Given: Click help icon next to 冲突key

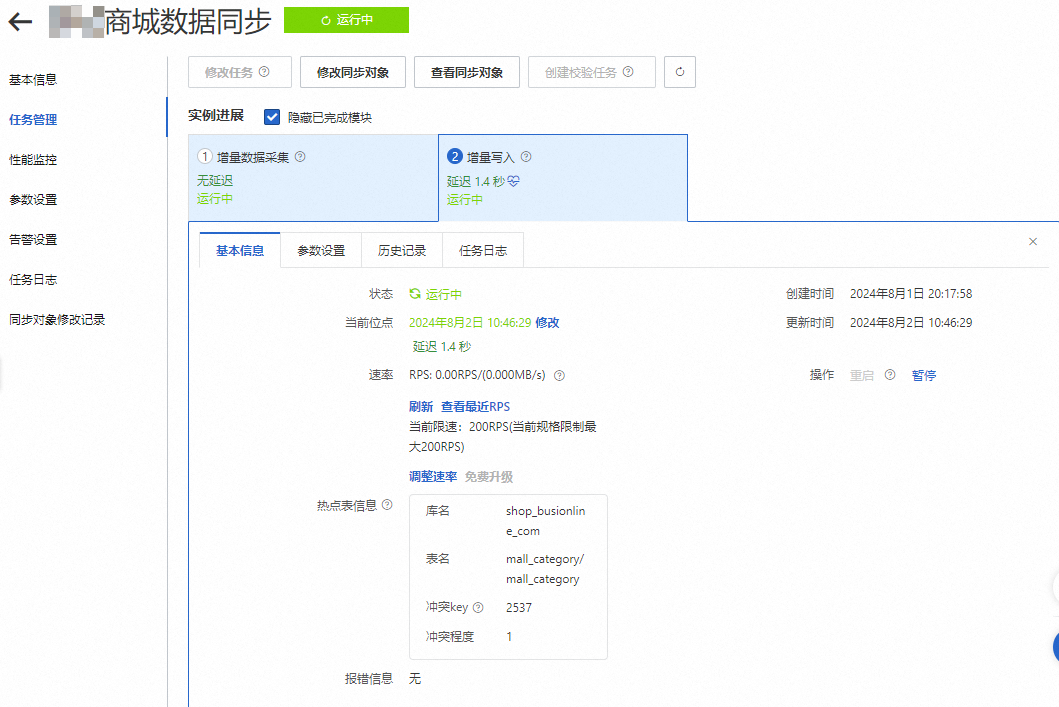Looking at the screenshot, I should click(478, 607).
